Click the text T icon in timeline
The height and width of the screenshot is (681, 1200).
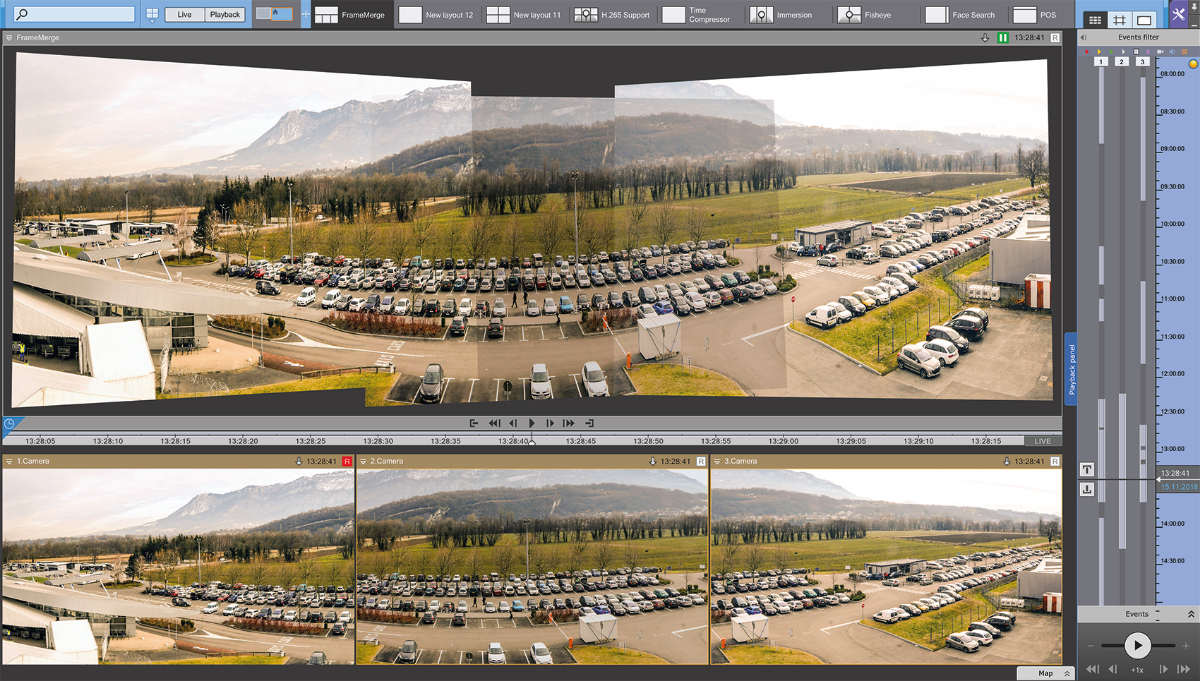[x=1087, y=470]
